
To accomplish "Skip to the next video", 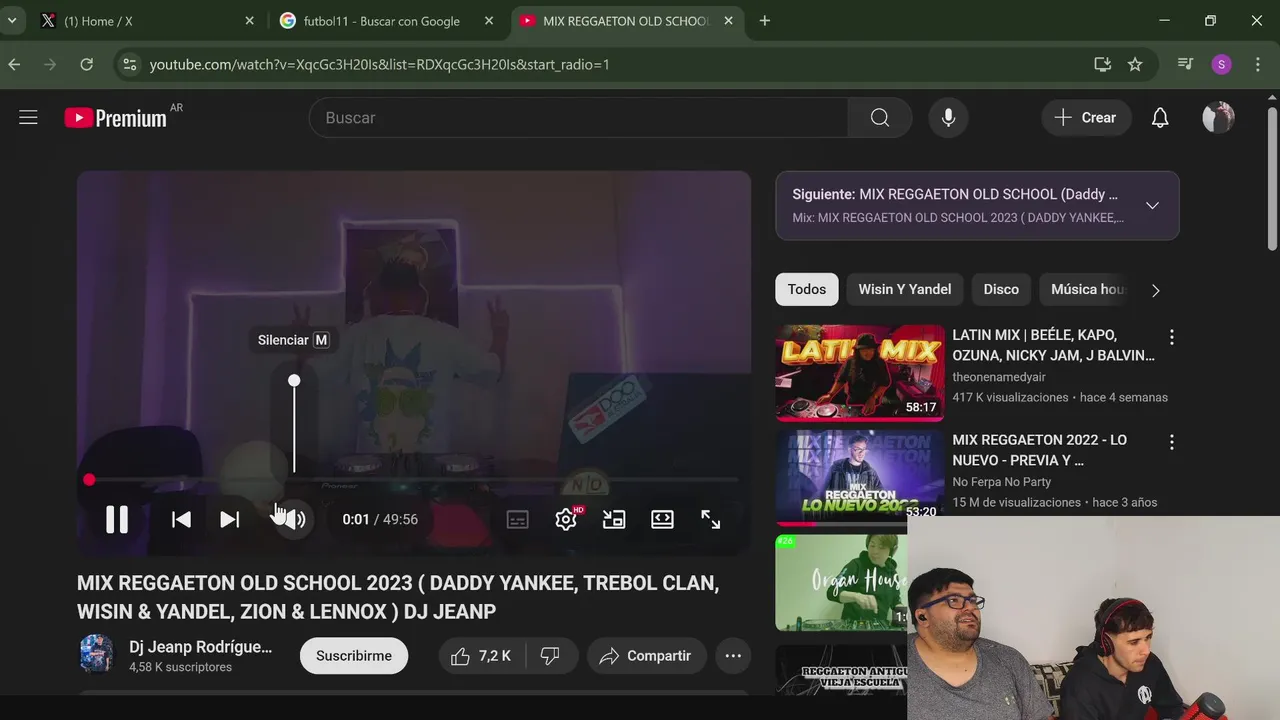I will click(230, 519).
